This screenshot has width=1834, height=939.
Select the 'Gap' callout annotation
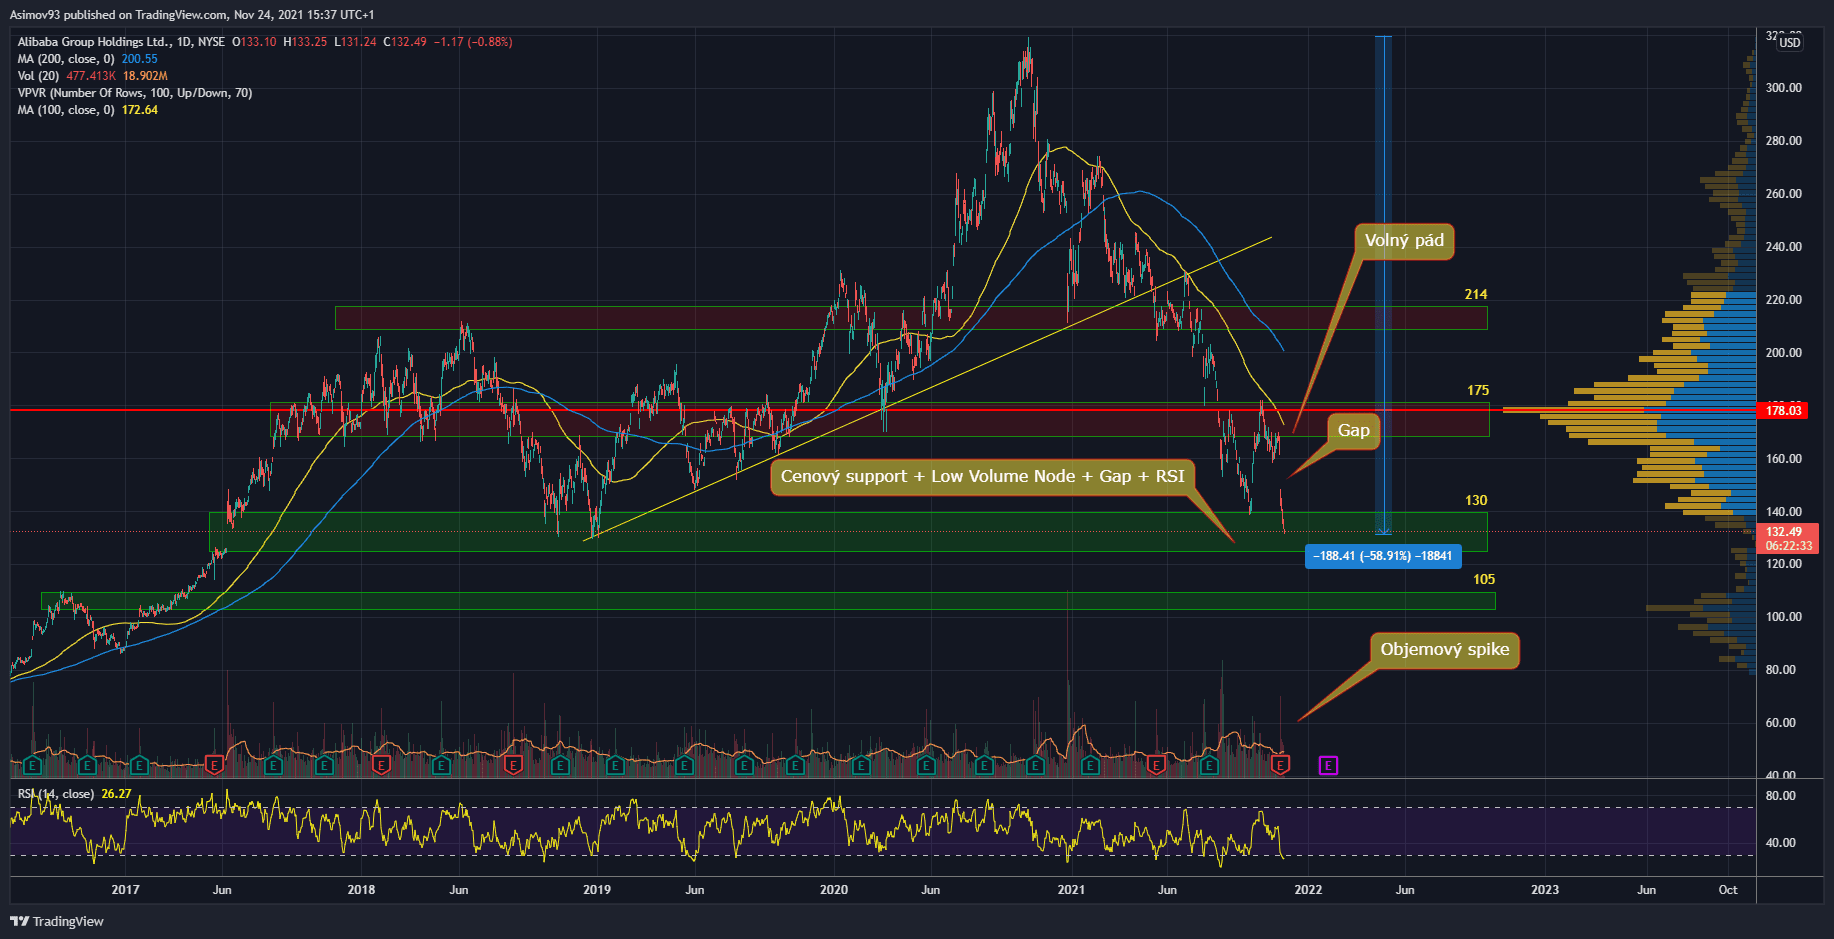[x=1353, y=431]
